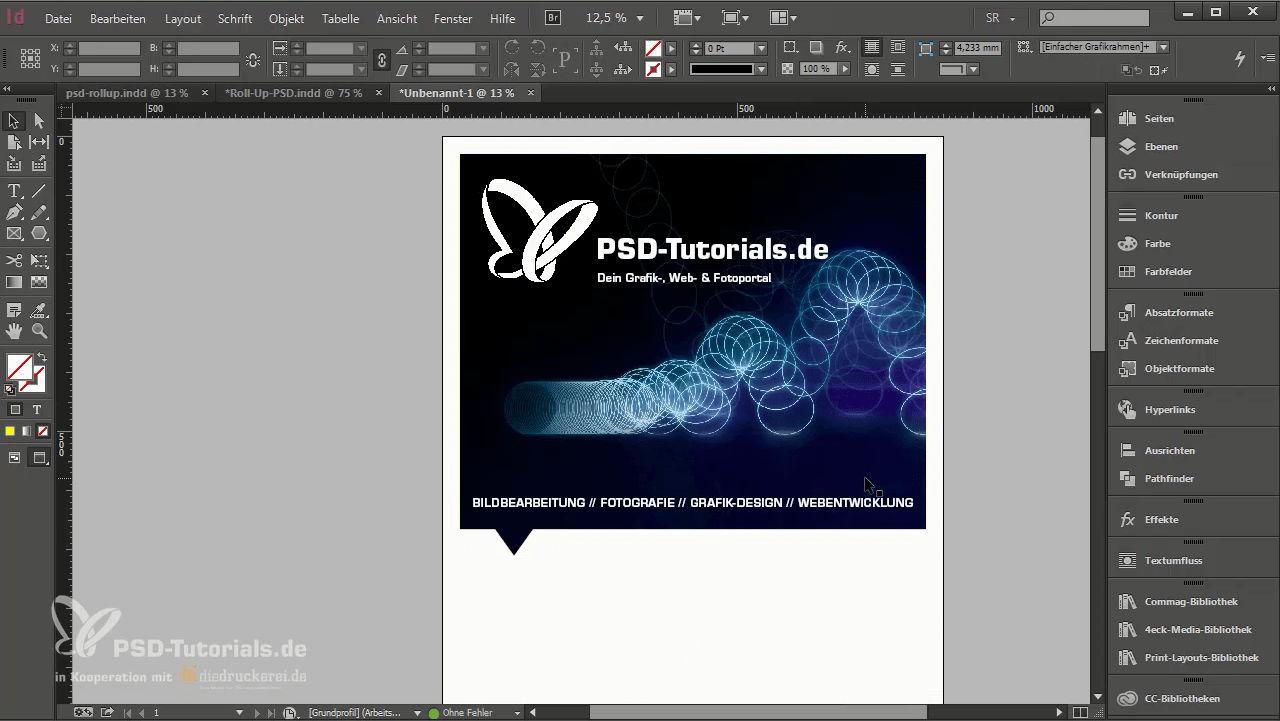Image resolution: width=1280 pixels, height=721 pixels.
Task: Select the Eyedropper tool
Action: click(x=39, y=310)
